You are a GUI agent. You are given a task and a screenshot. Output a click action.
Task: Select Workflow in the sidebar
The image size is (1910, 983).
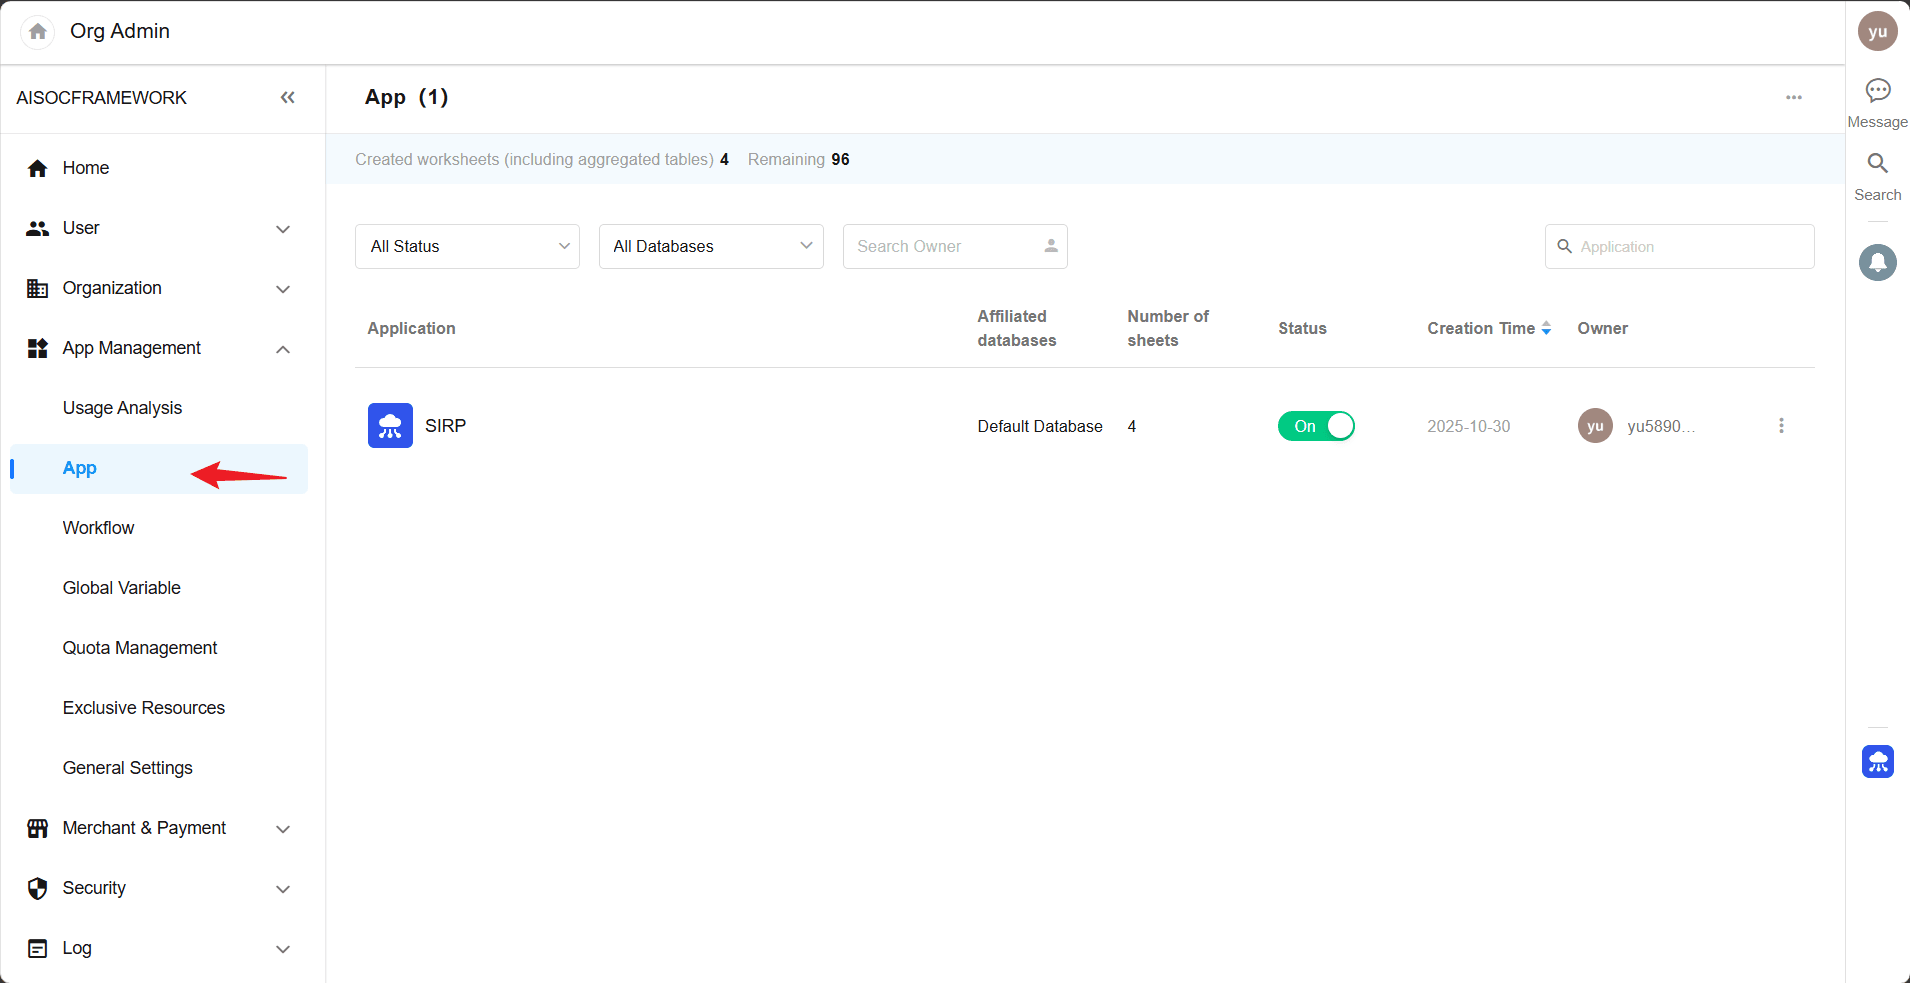pos(98,528)
